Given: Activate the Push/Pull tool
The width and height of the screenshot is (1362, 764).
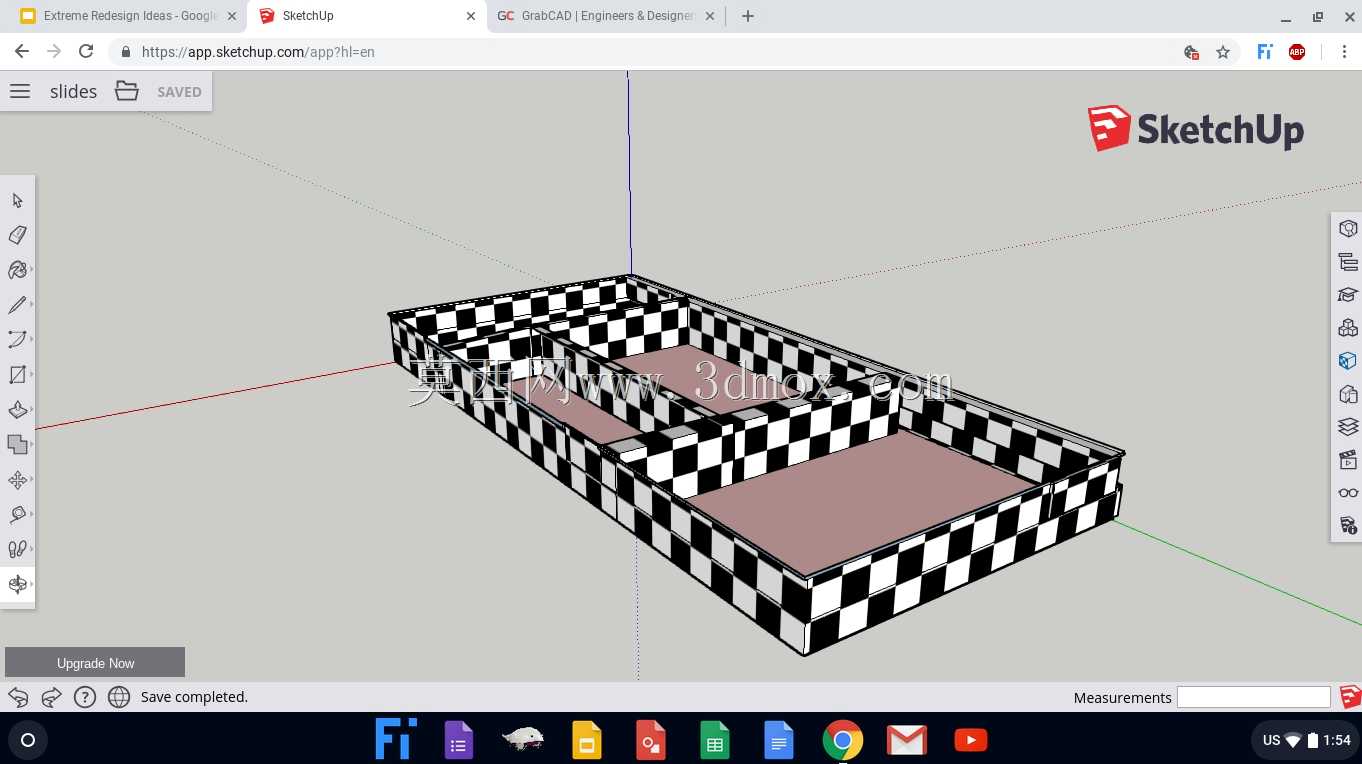Looking at the screenshot, I should coord(17,410).
